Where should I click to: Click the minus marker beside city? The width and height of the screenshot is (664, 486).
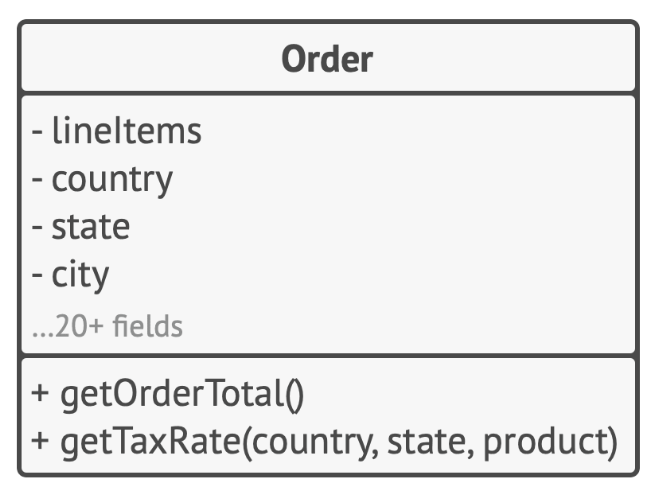coord(37,275)
